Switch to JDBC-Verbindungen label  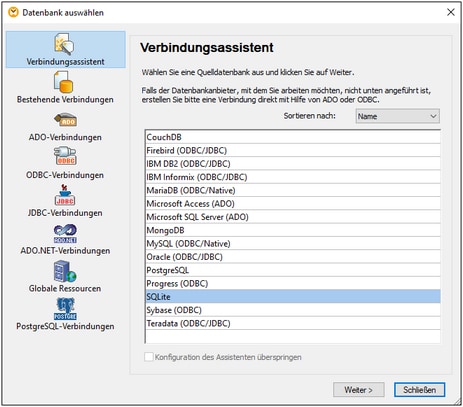65,213
